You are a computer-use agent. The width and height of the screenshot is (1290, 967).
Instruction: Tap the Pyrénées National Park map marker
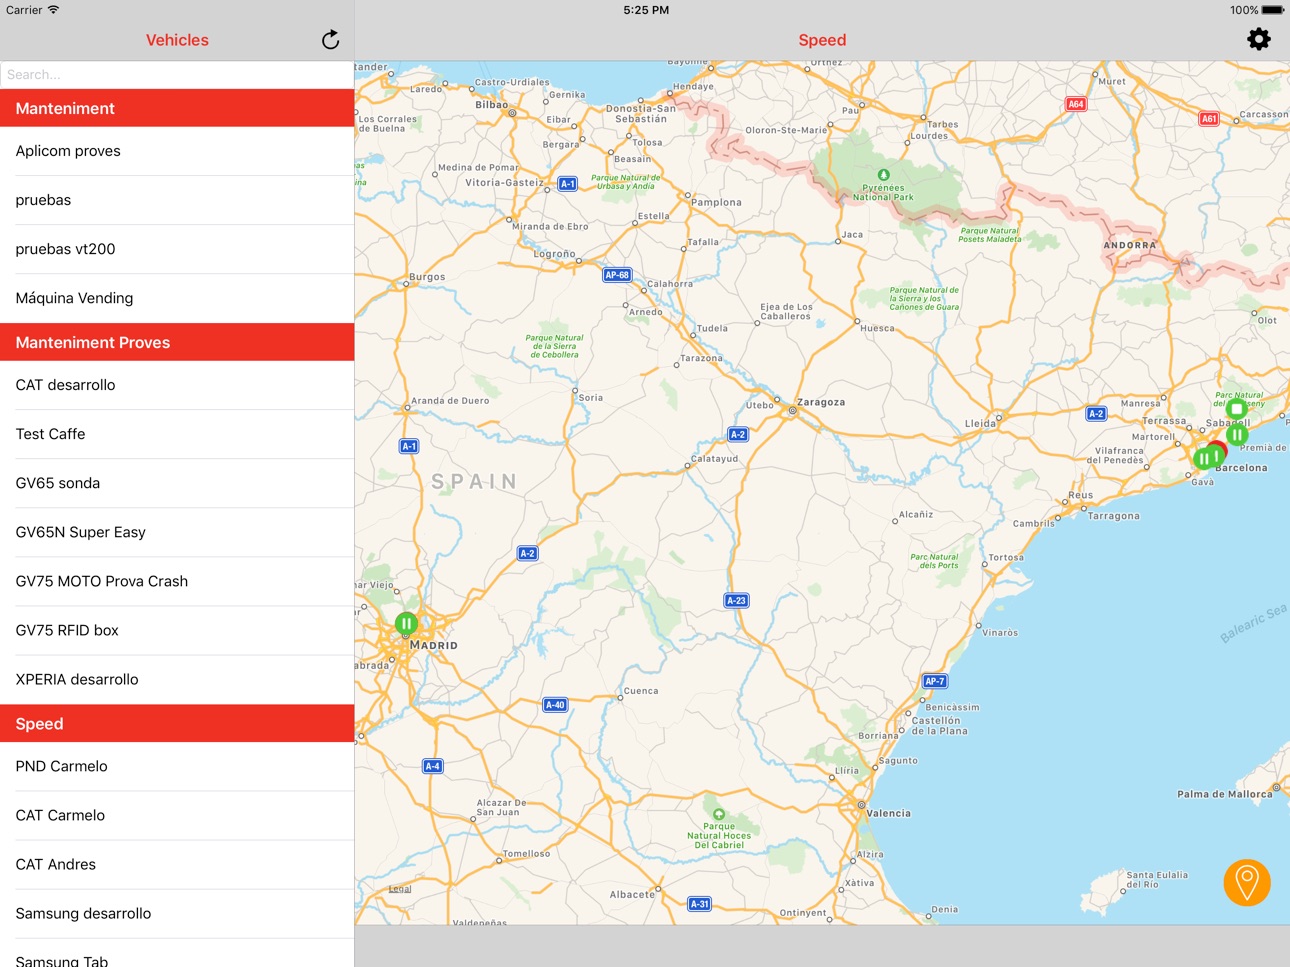click(883, 175)
